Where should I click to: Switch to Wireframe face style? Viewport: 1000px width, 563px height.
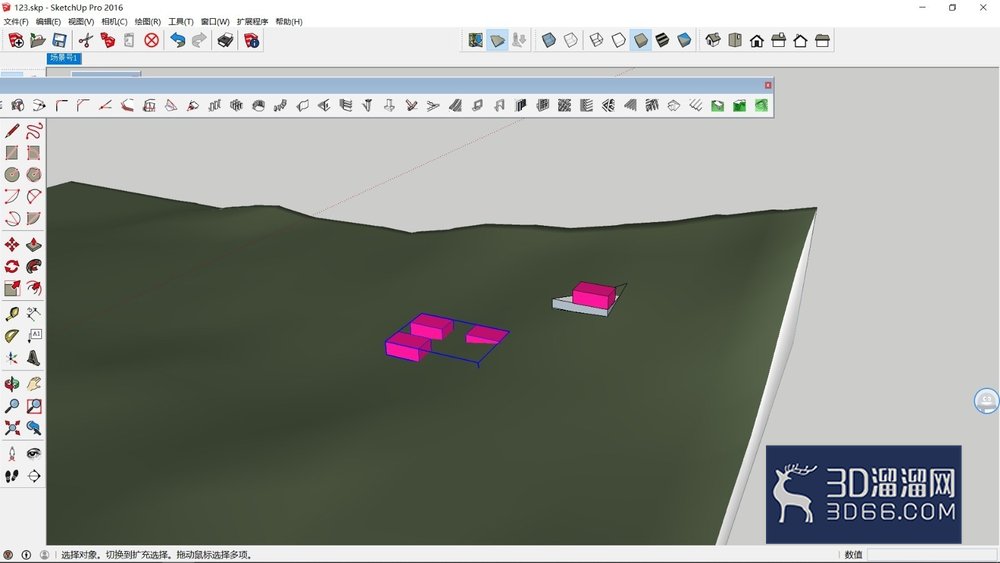point(596,40)
